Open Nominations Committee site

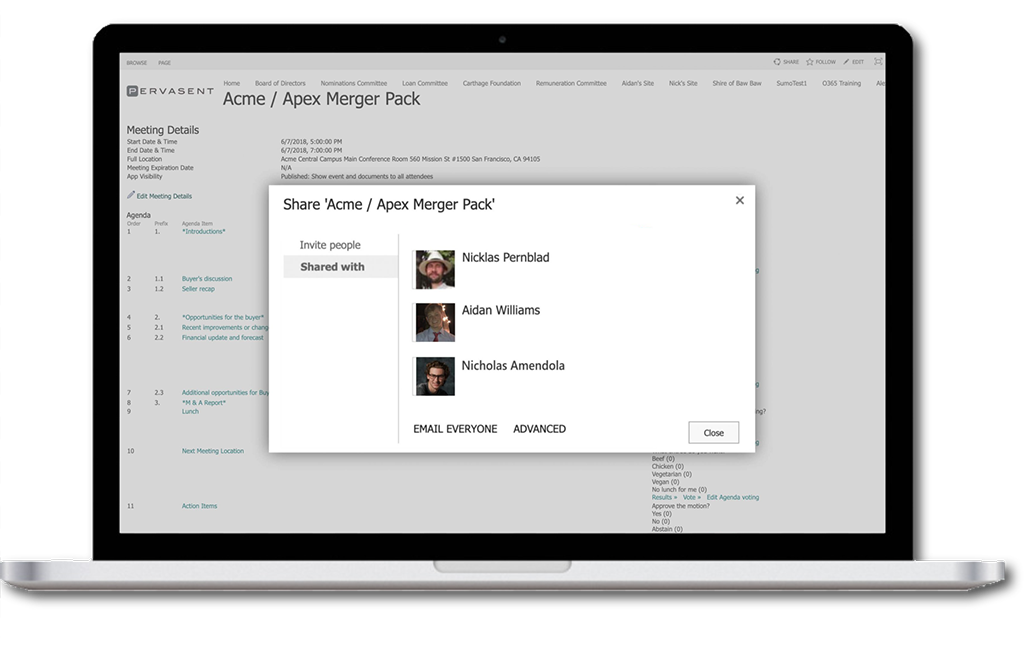353,84
